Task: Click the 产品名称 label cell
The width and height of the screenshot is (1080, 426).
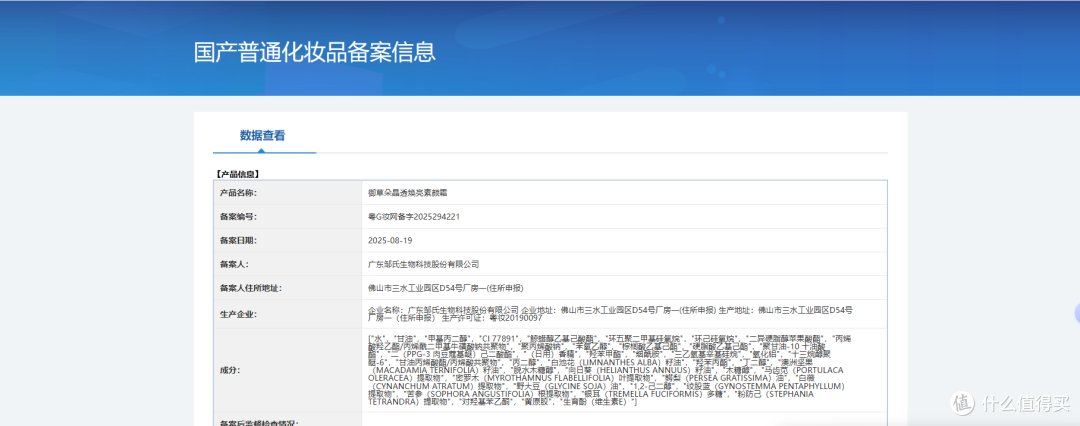Action: coord(287,193)
